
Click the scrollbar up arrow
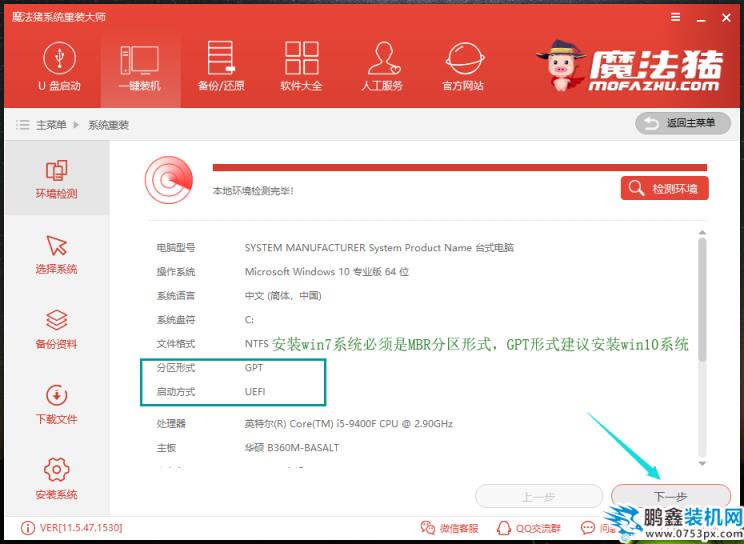coord(702,233)
